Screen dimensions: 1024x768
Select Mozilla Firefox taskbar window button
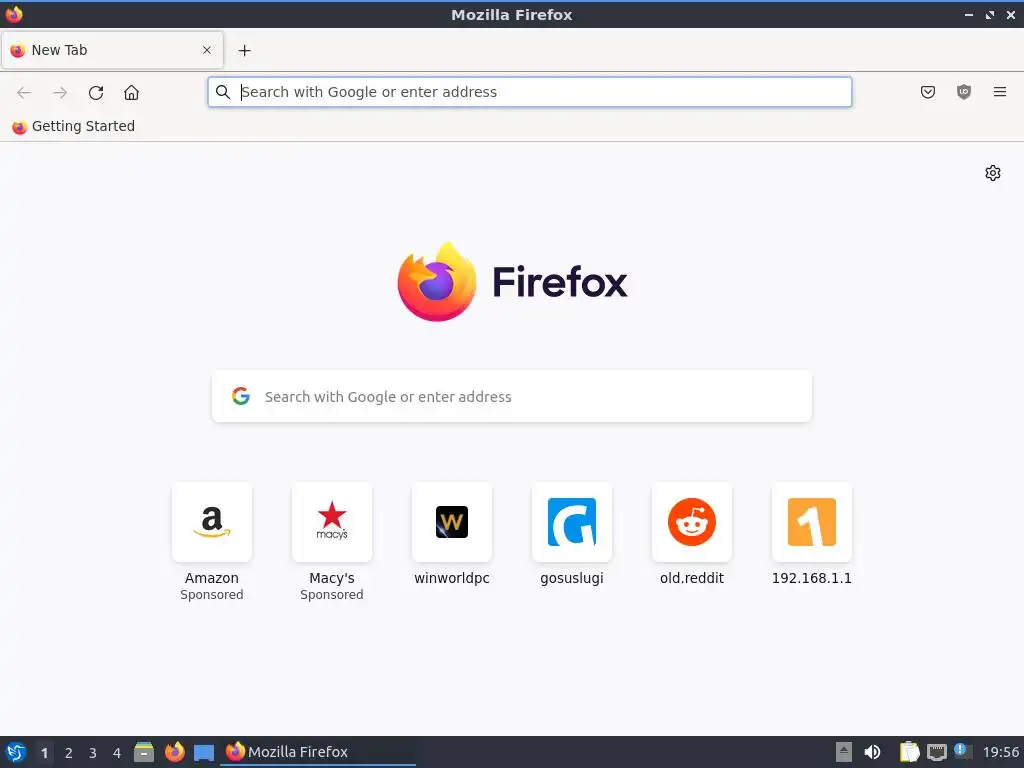318,752
